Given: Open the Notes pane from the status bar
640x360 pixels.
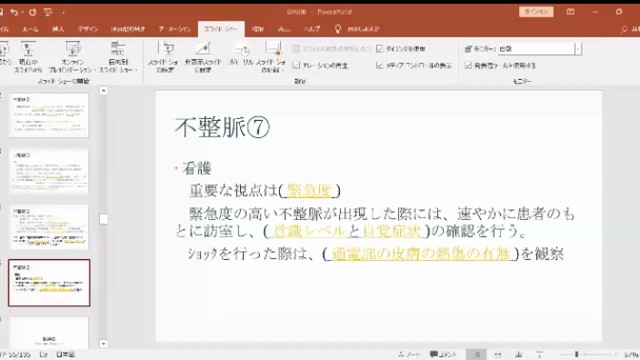Looking at the screenshot, I should pos(409,354).
